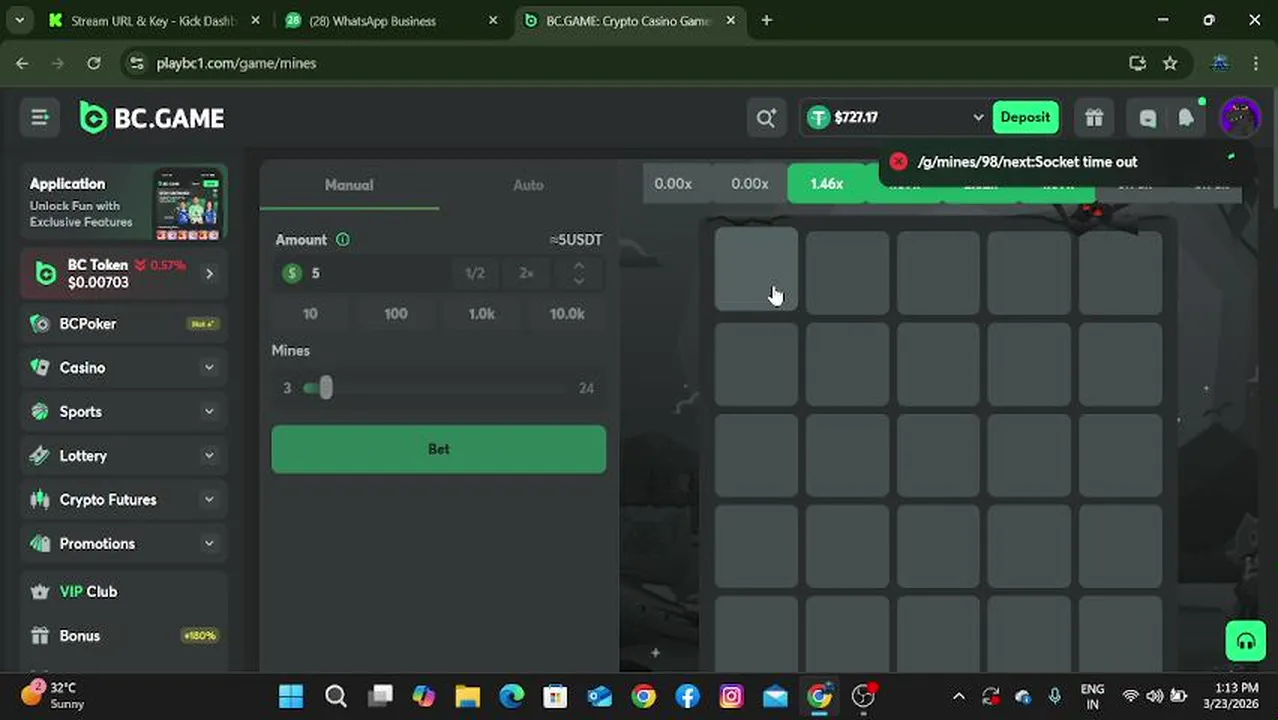1278x720 pixels.
Task: Click the browser address bar URL
Action: [x=236, y=63]
